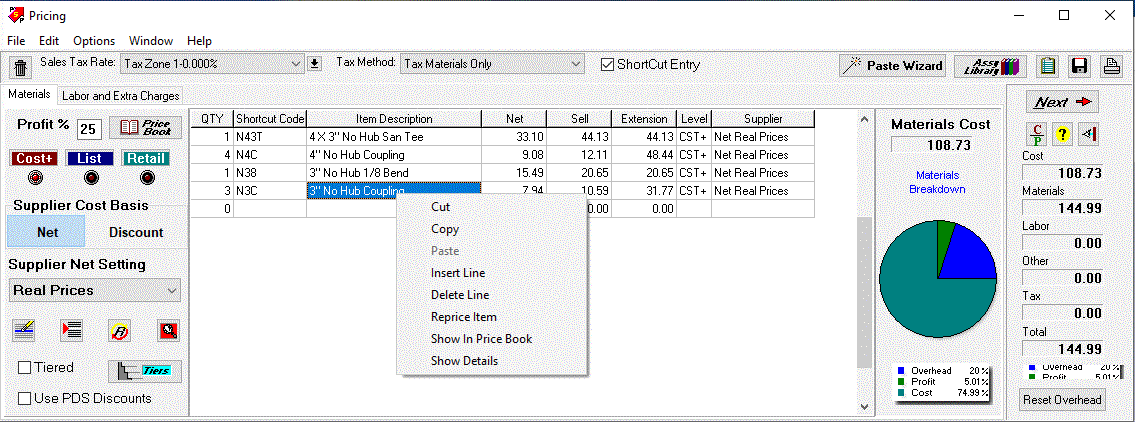Open the Tax Method dropdown
The width and height of the screenshot is (1135, 422).
tap(491, 64)
